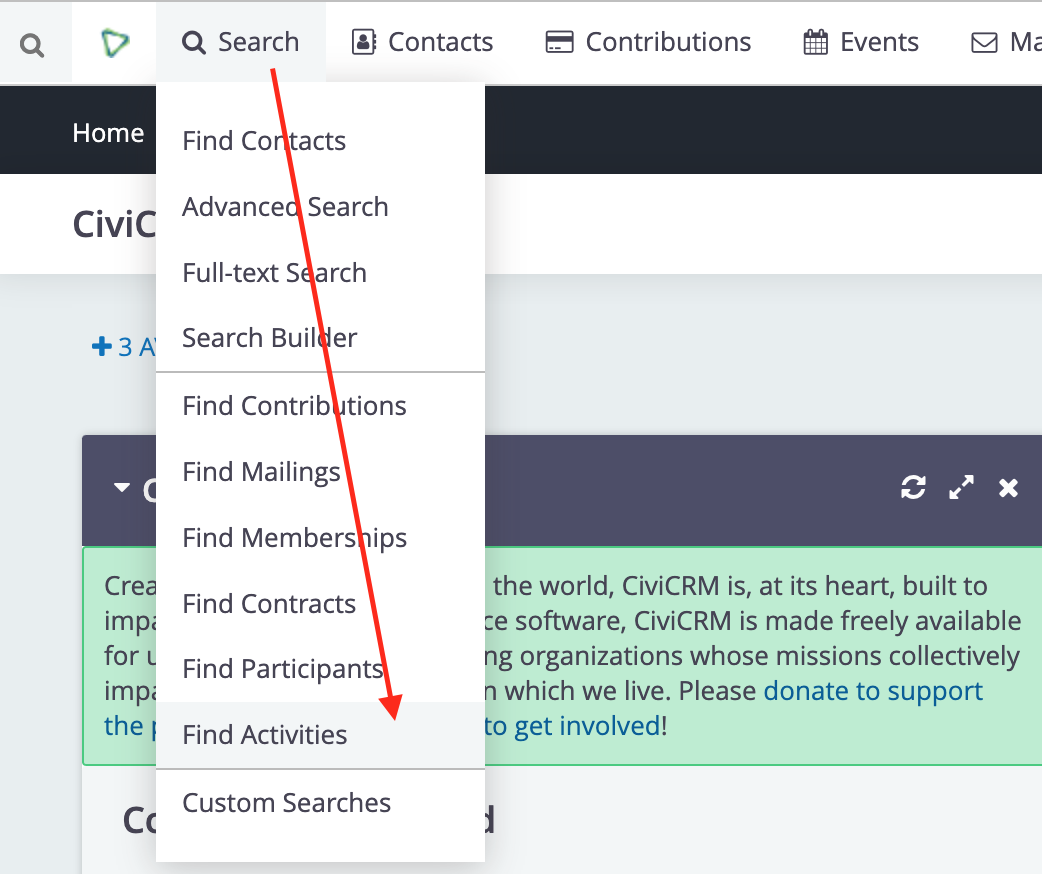Close the Search menu in navigation bar
Screen dimensions: 1042x874
click(x=241, y=42)
